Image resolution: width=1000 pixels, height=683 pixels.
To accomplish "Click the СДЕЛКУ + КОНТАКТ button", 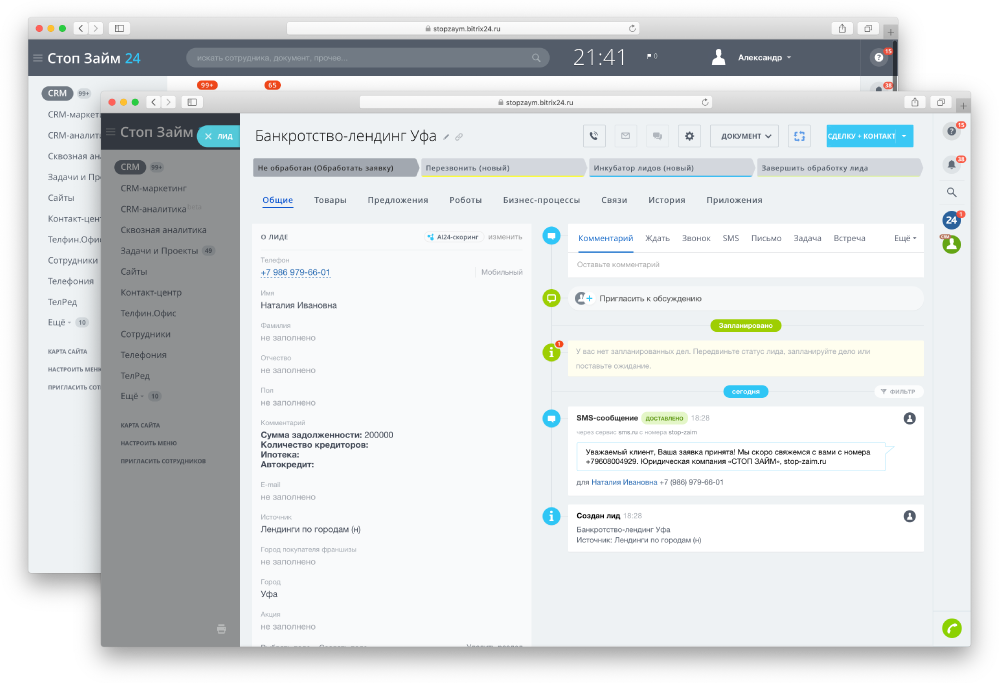I will point(862,136).
